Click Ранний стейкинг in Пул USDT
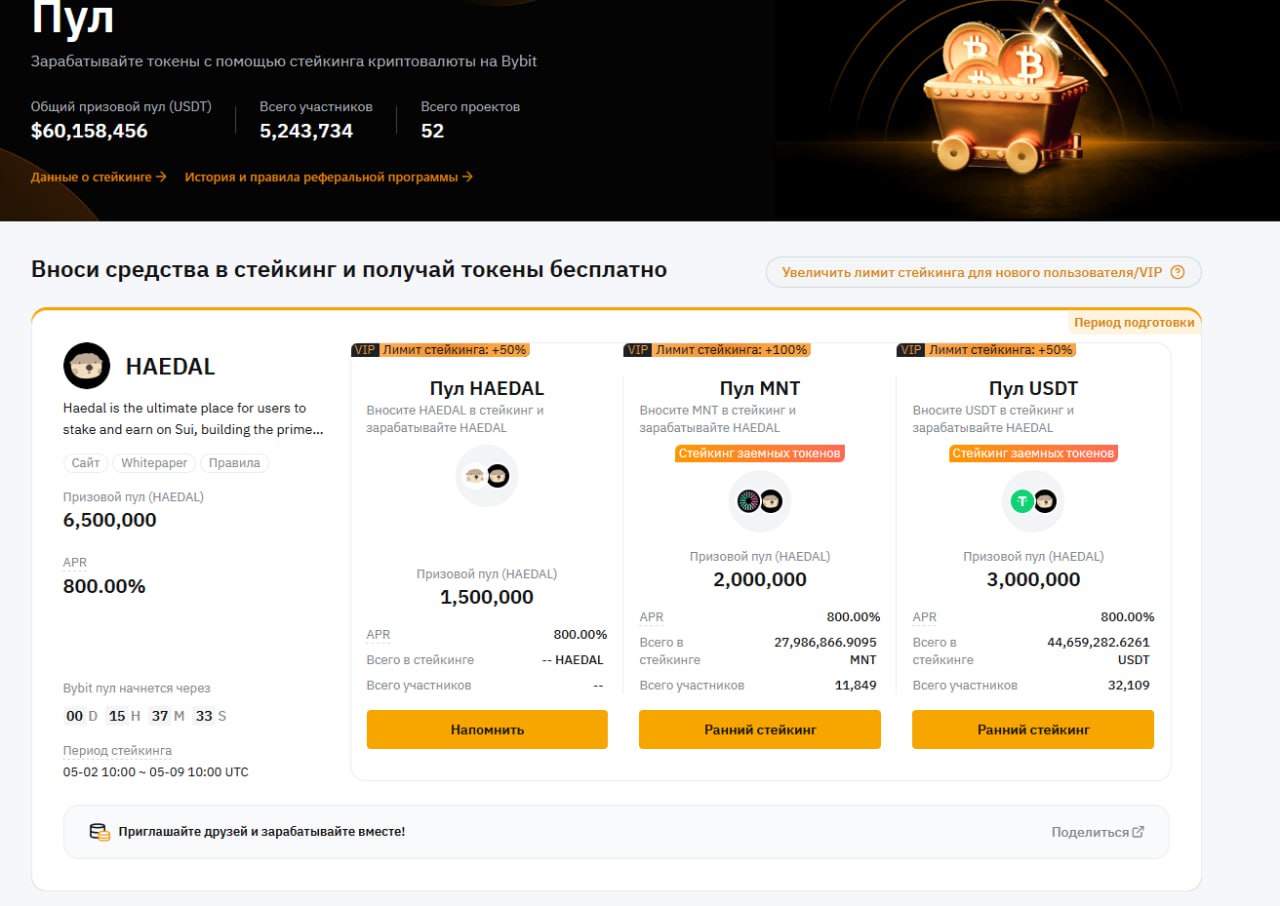The height and width of the screenshot is (906, 1280). coord(1033,729)
